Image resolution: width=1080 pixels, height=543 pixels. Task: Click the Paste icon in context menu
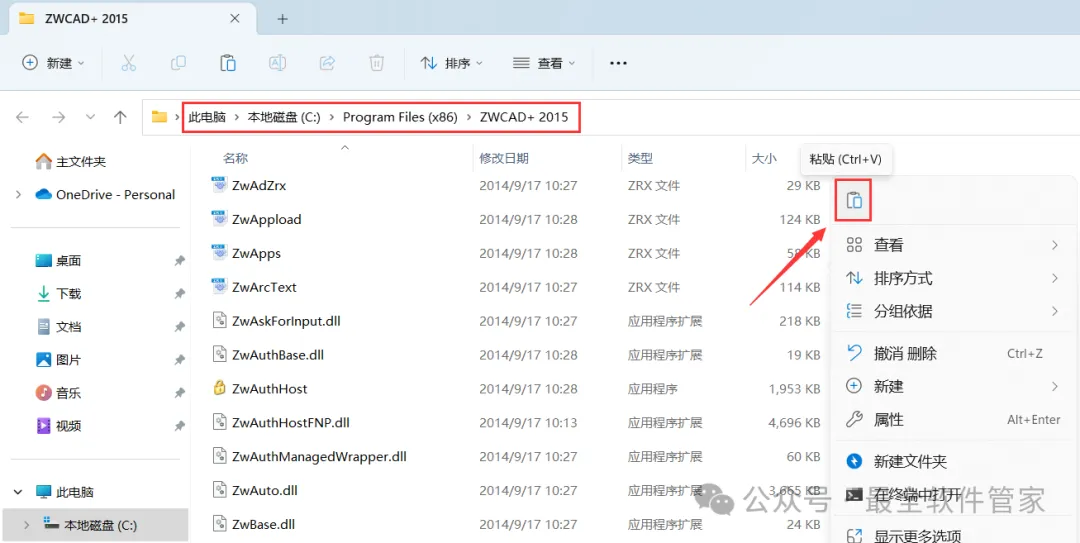854,201
